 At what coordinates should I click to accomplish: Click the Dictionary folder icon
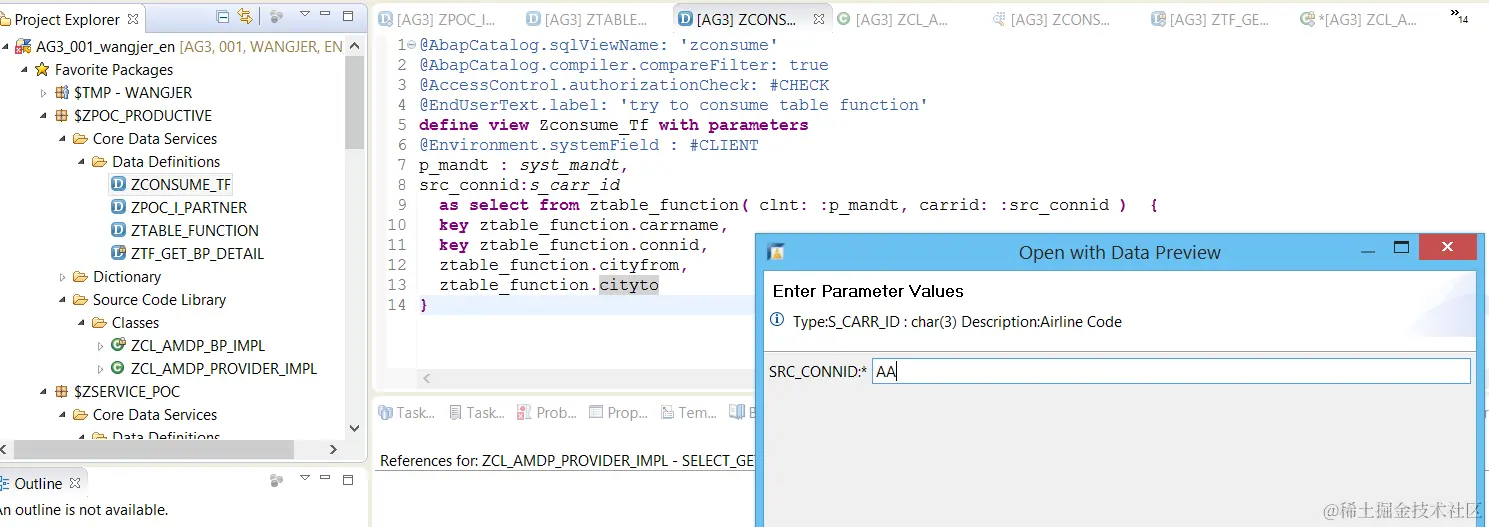tap(80, 277)
